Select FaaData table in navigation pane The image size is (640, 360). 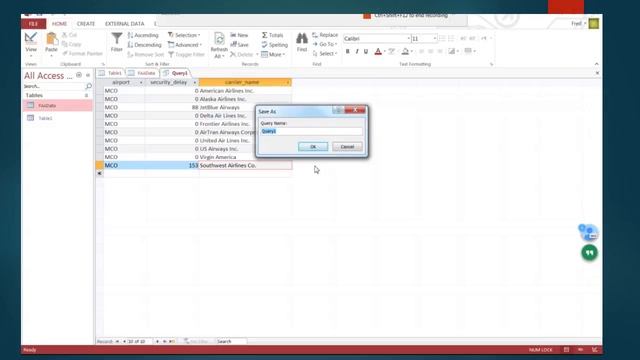(x=58, y=105)
